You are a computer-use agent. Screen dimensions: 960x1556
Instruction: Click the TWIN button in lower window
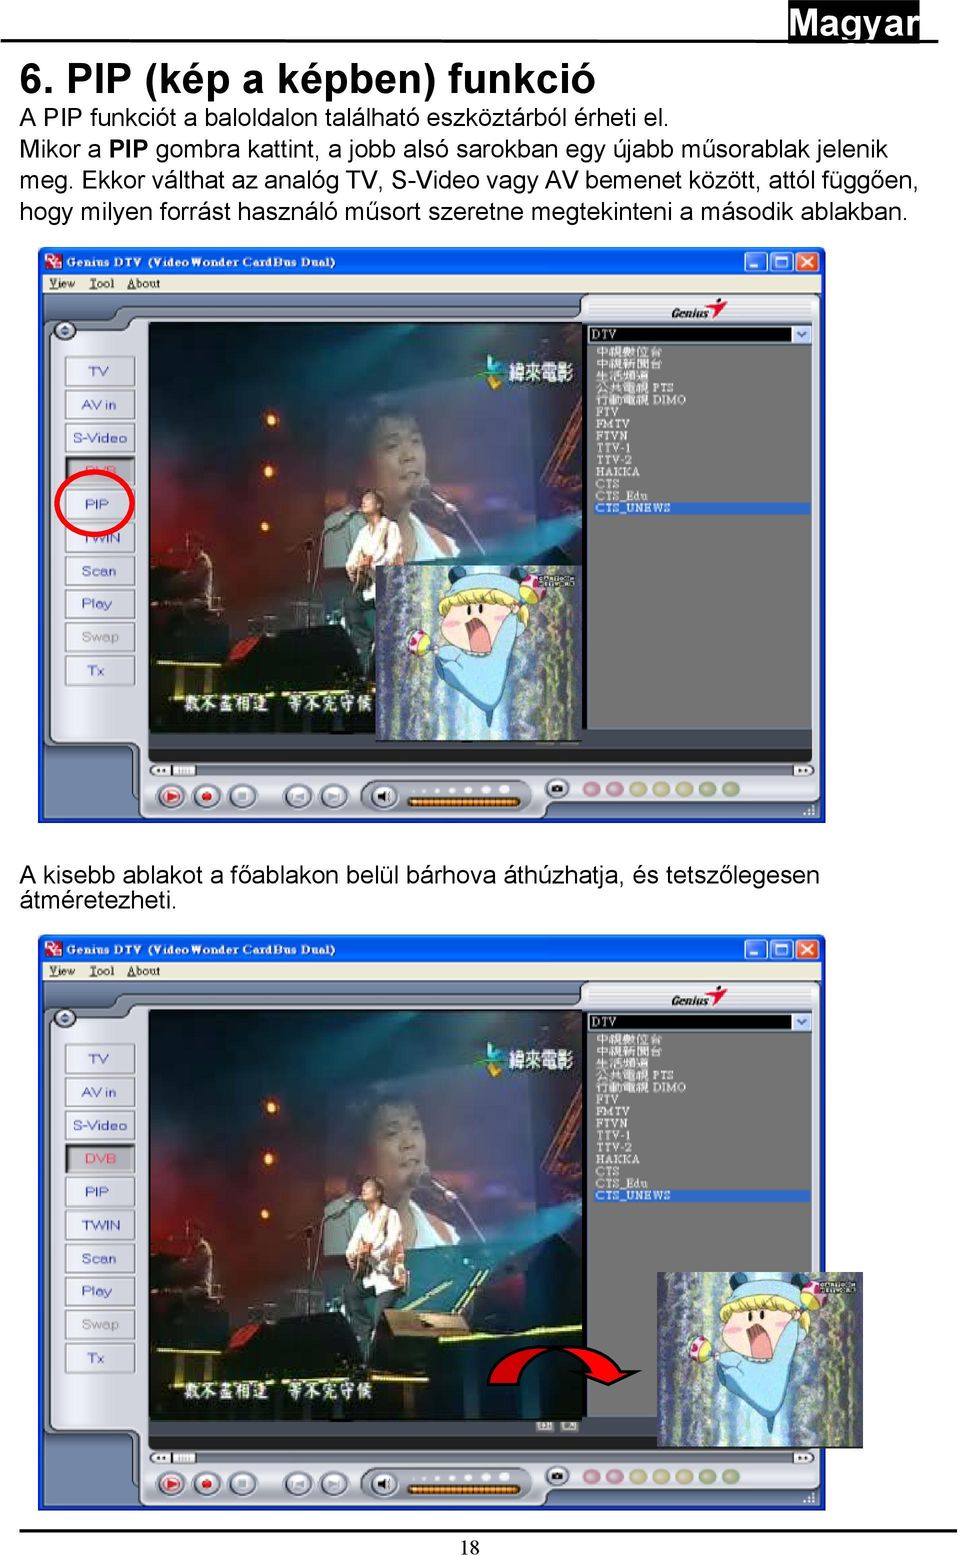(99, 1225)
